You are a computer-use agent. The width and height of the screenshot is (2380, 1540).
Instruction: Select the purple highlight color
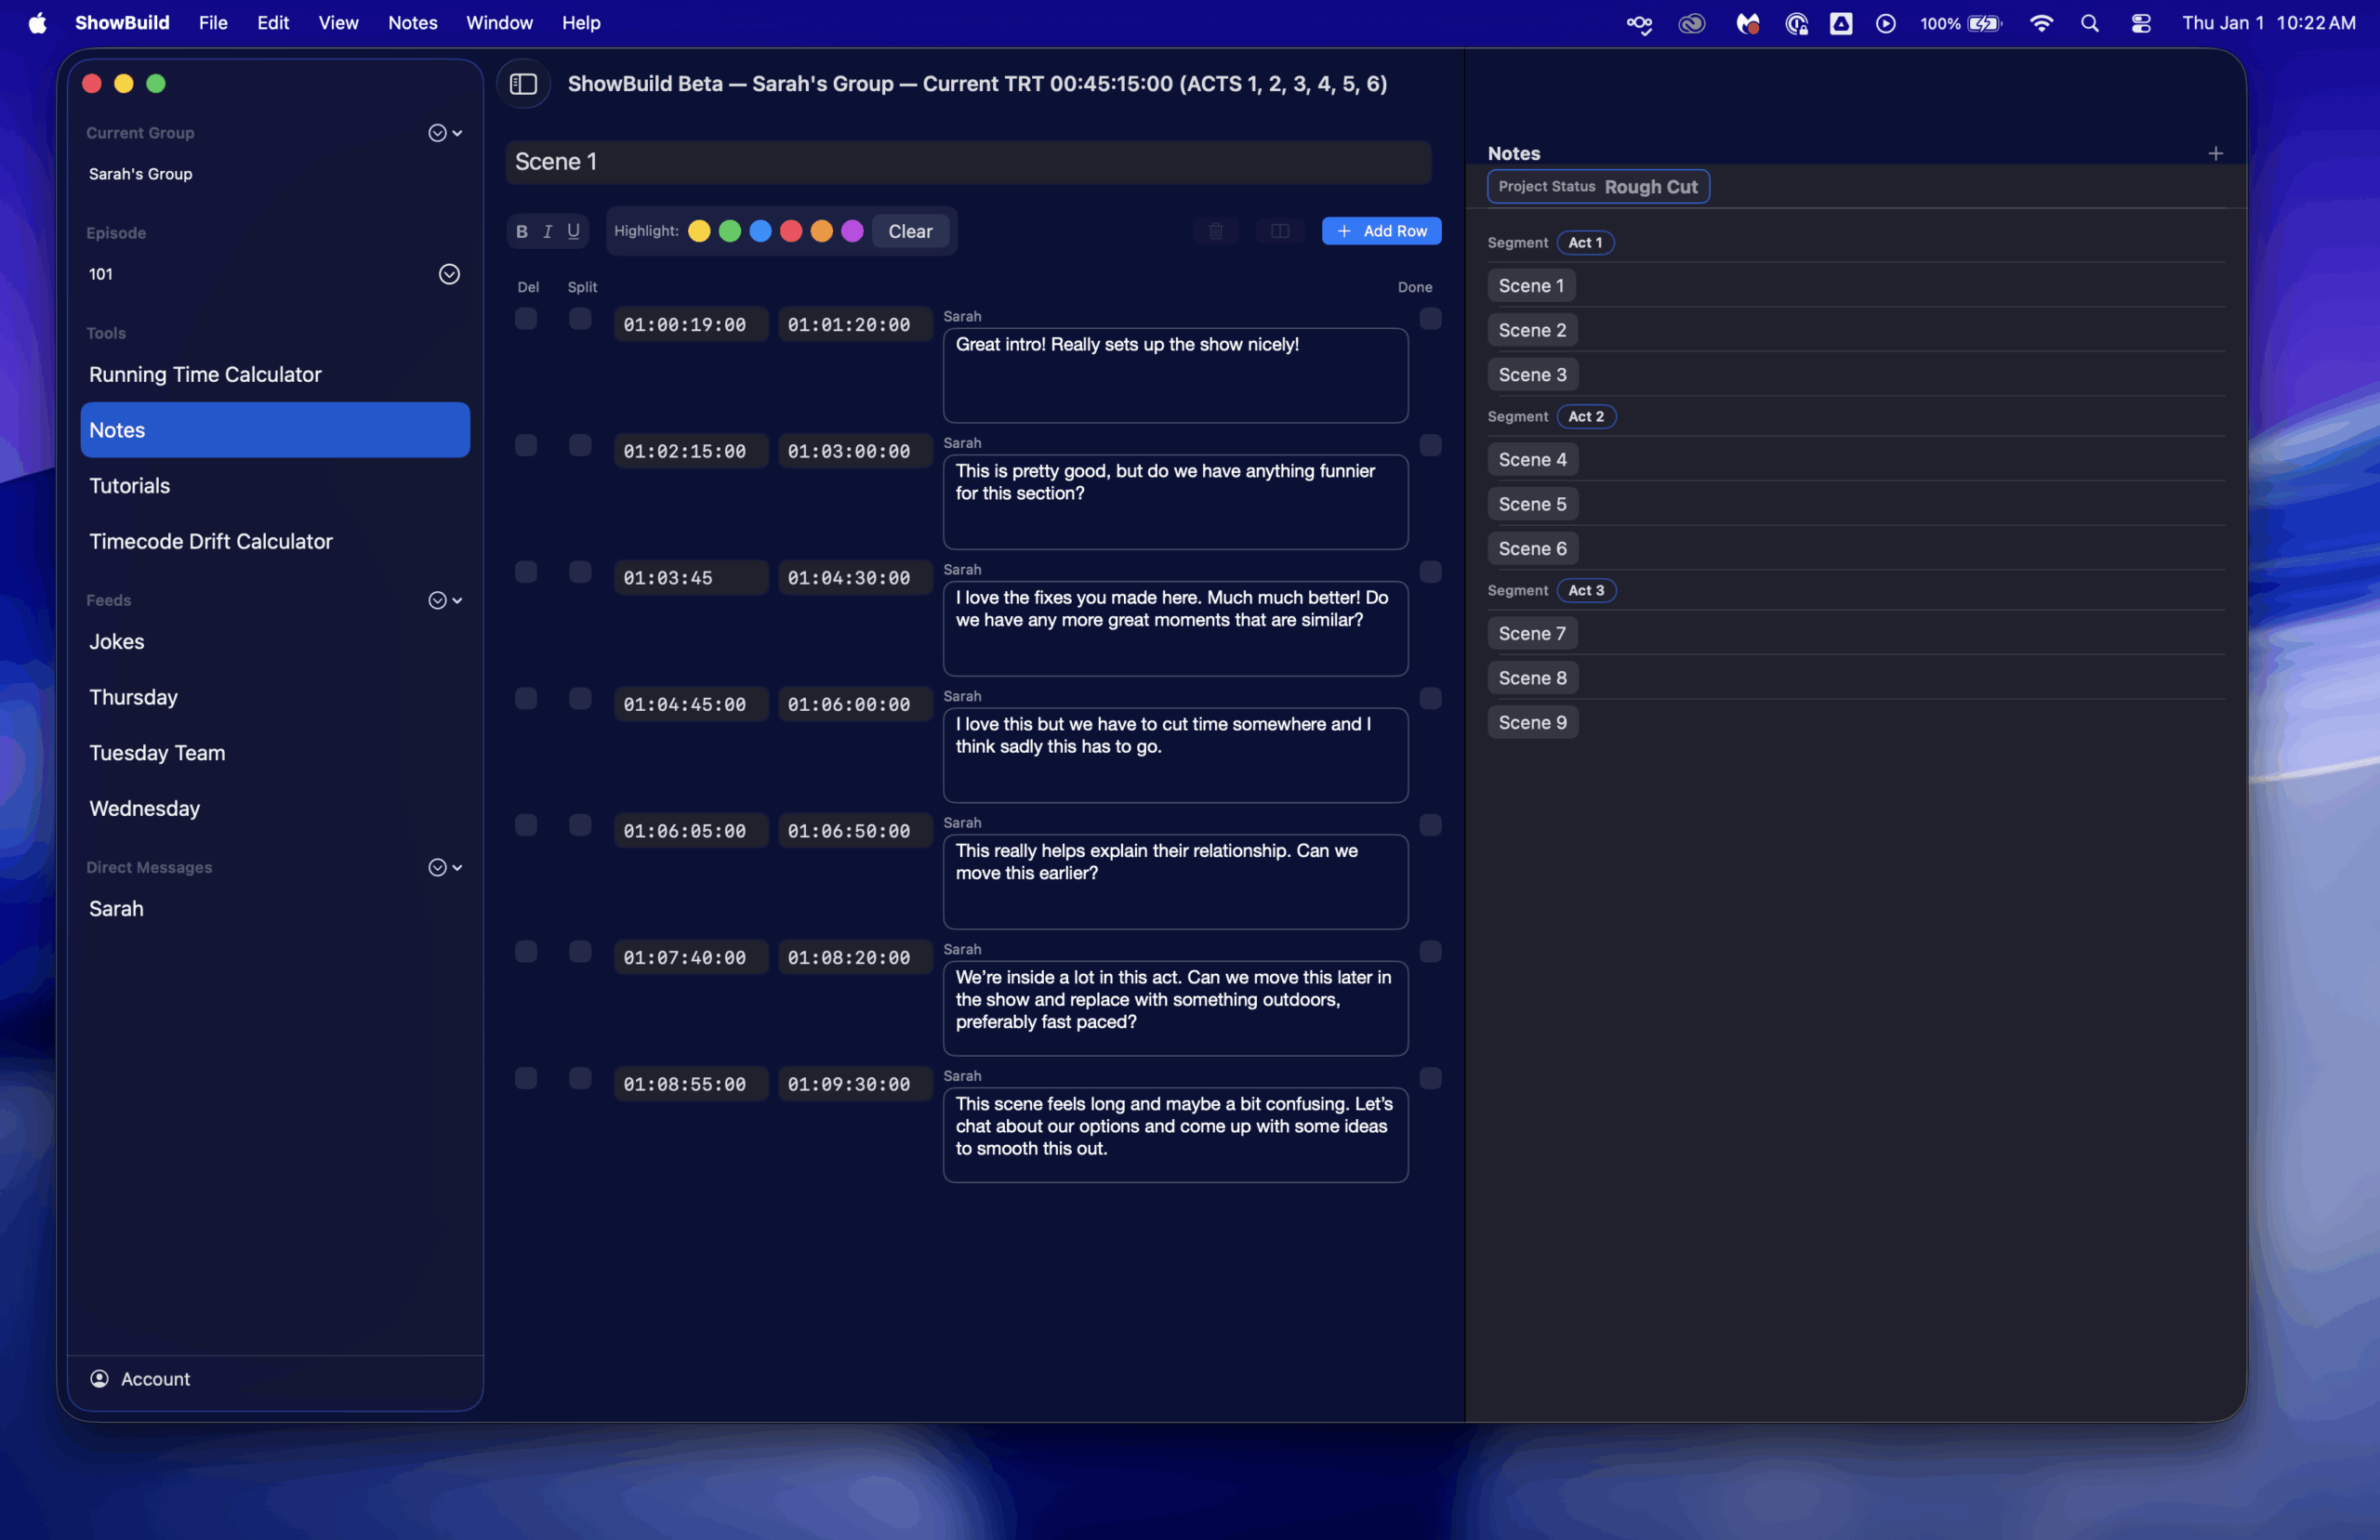point(852,231)
